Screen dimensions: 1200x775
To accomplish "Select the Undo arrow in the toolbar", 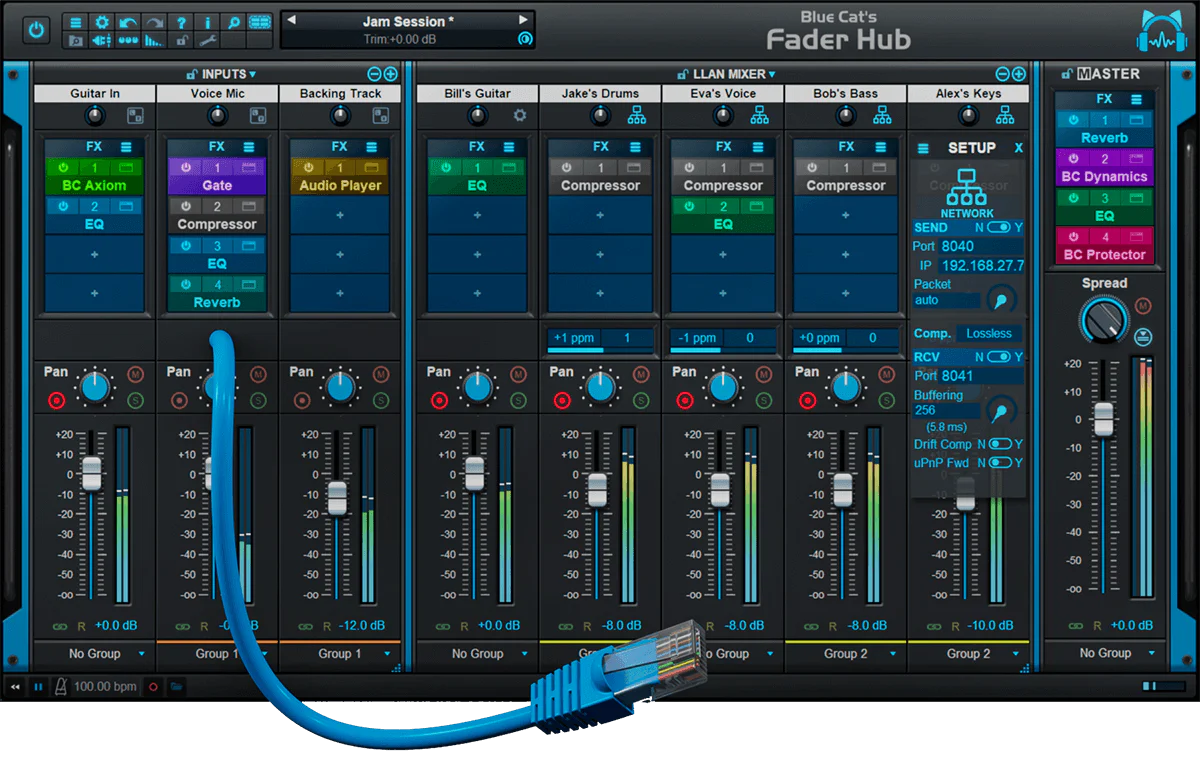I will pos(127,21).
